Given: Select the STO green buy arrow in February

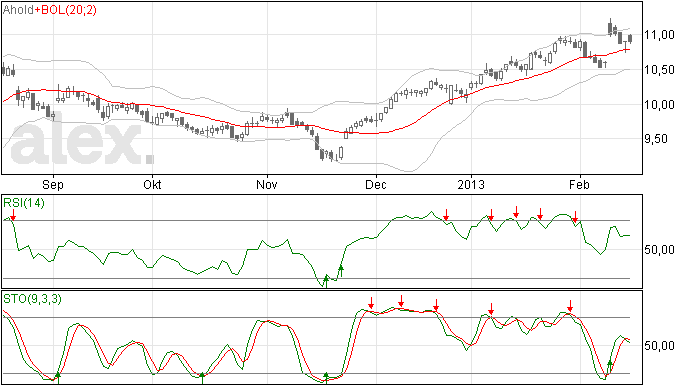Looking at the screenshot, I should pyautogui.click(x=609, y=366).
